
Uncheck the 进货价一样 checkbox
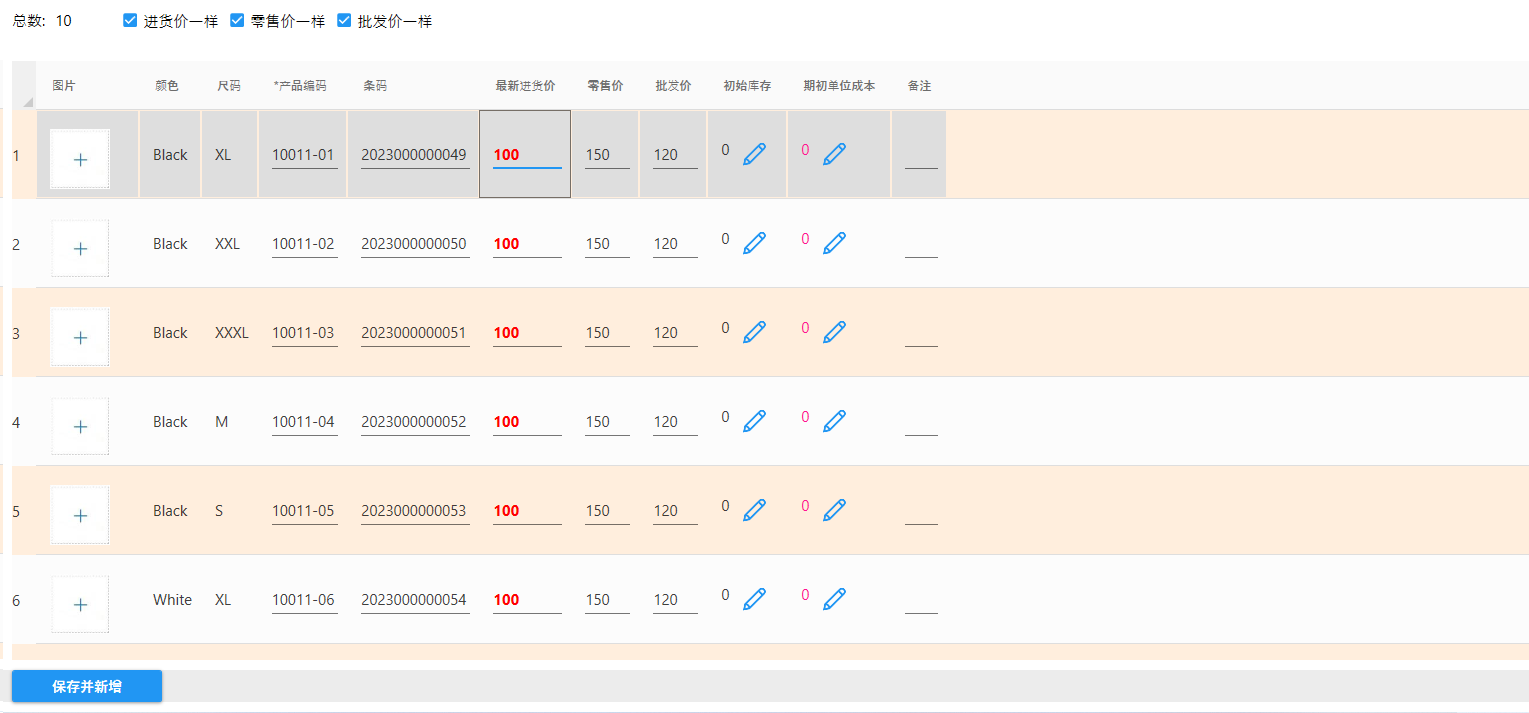pos(130,20)
